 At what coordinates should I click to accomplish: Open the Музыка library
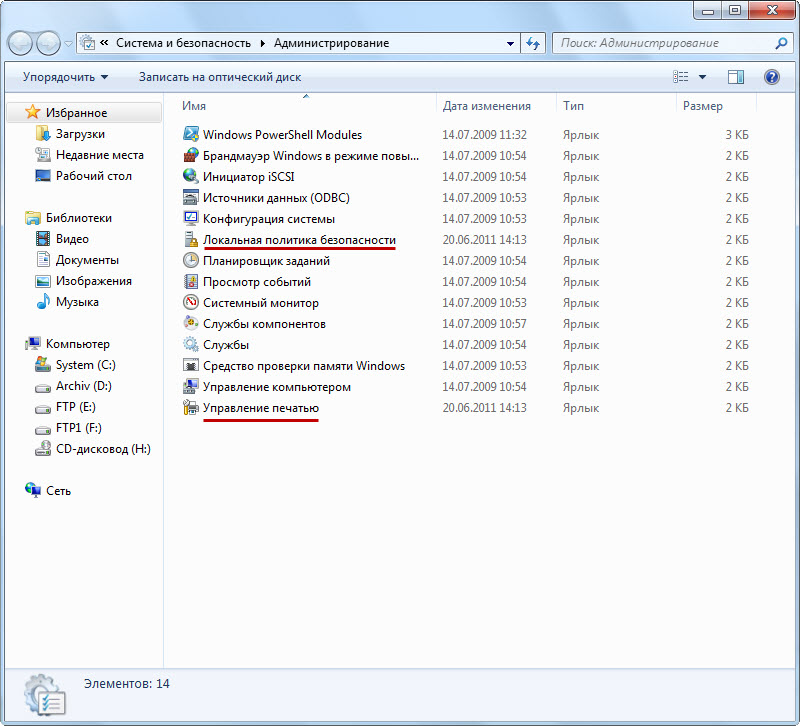[x=77, y=302]
